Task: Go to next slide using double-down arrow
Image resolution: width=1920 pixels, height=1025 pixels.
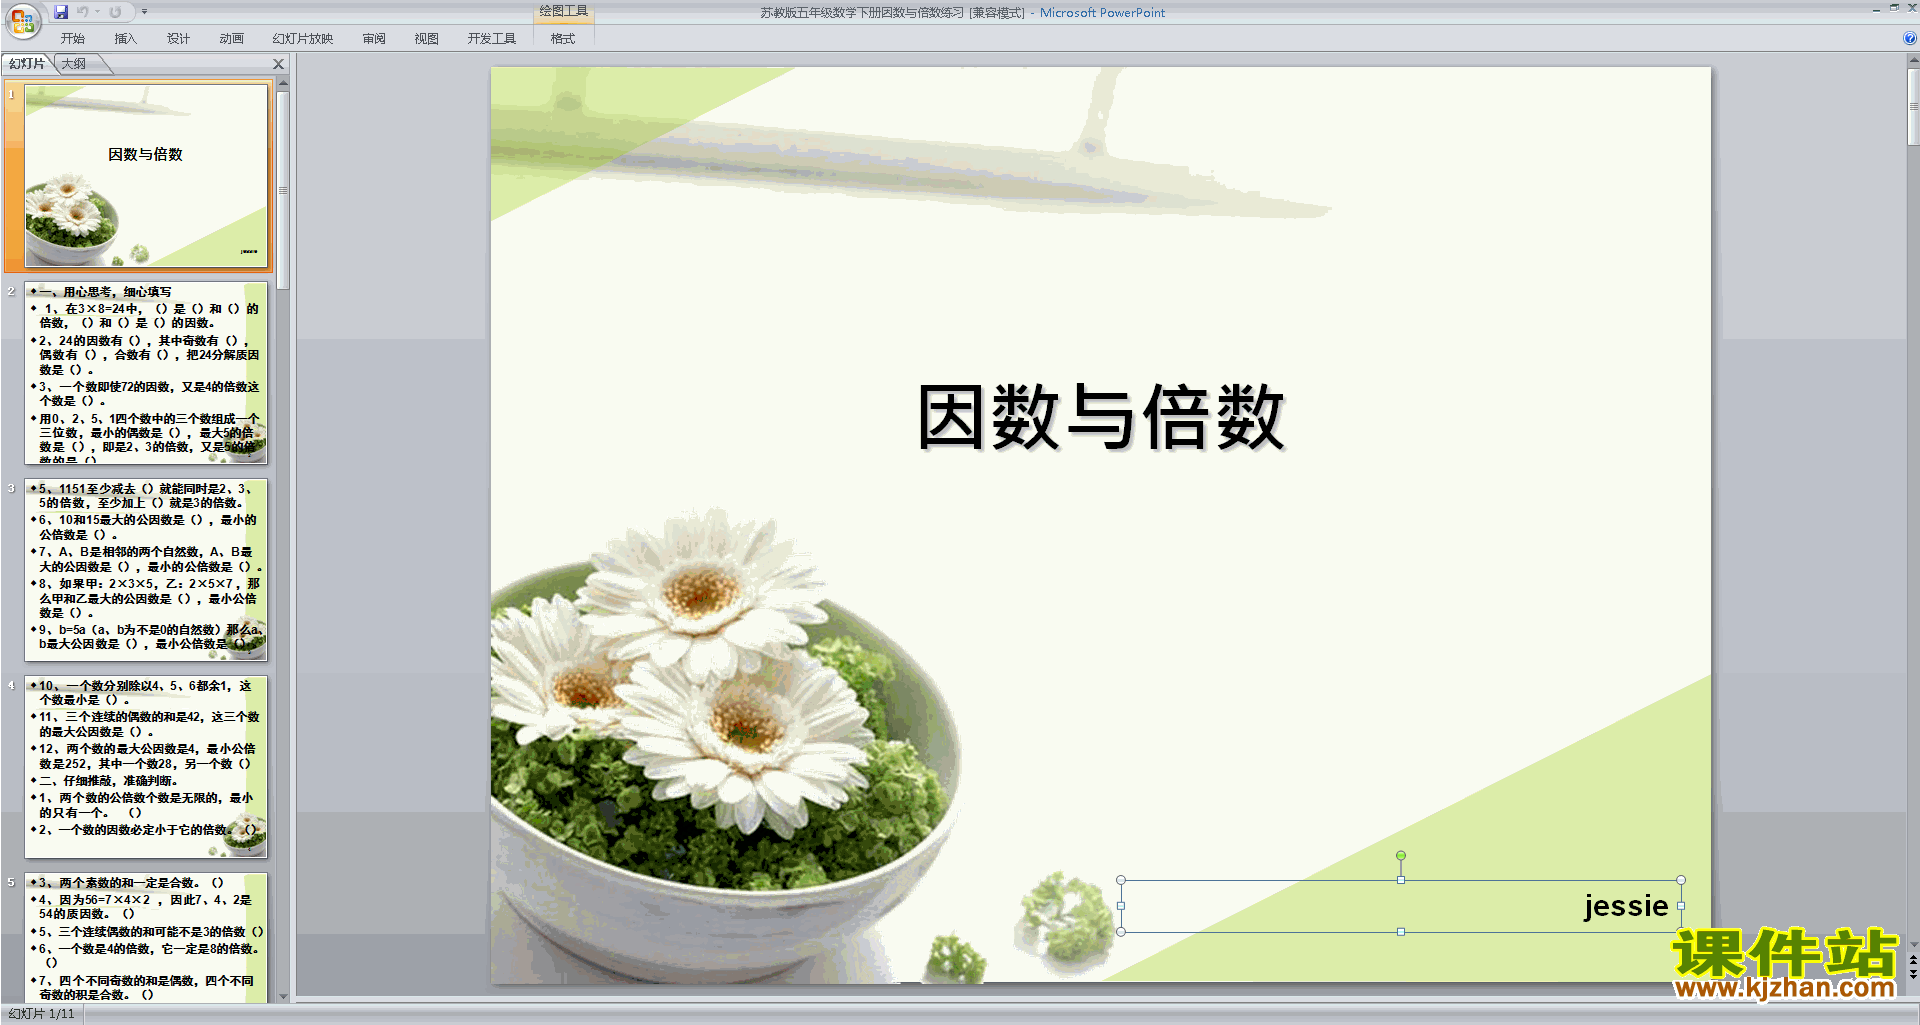Action: [1913, 975]
